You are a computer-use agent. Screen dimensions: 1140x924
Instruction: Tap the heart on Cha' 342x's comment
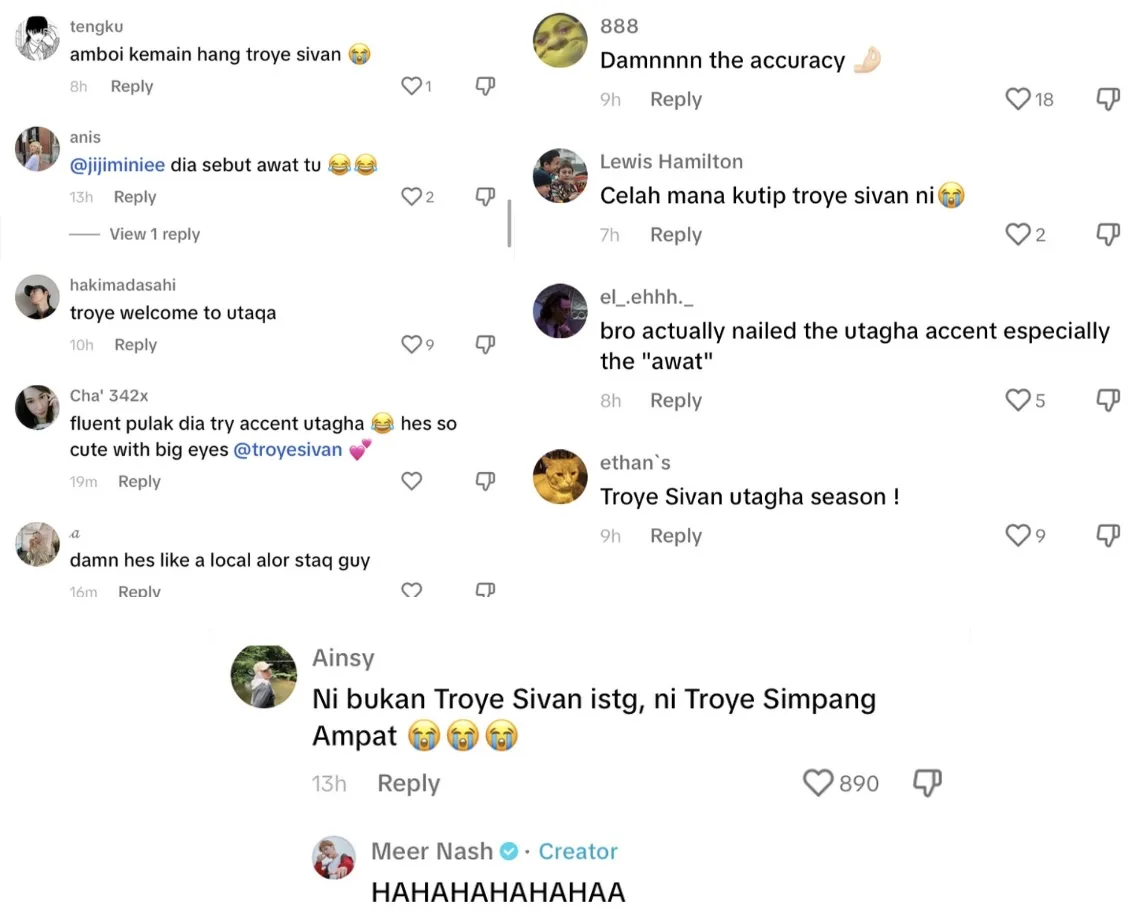(x=412, y=481)
